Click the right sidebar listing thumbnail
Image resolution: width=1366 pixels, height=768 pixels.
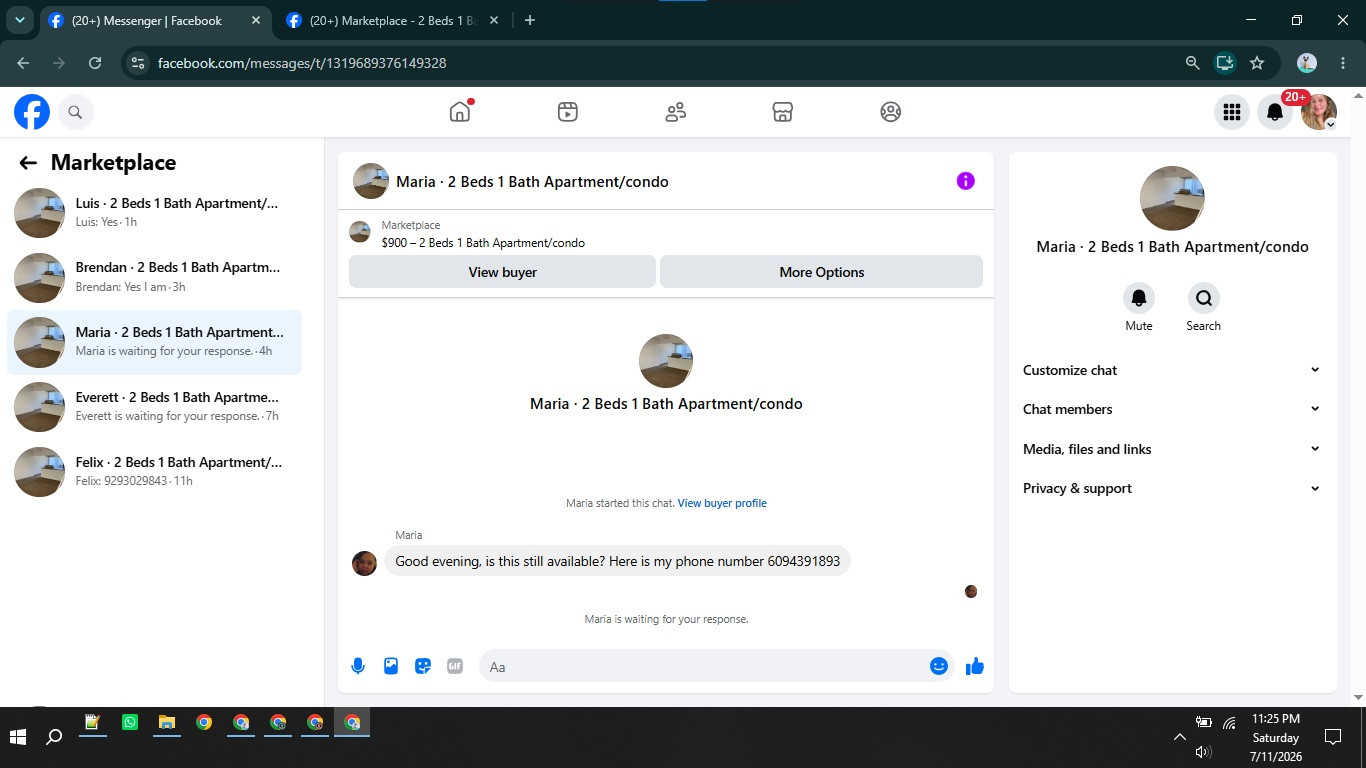(1172, 198)
